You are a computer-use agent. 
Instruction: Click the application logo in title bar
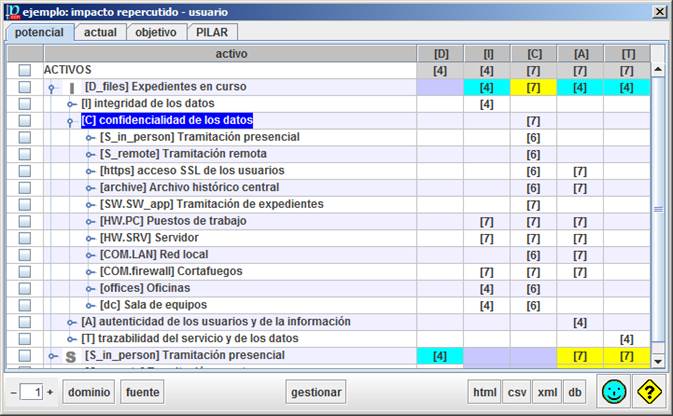pyautogui.click(x=12, y=10)
